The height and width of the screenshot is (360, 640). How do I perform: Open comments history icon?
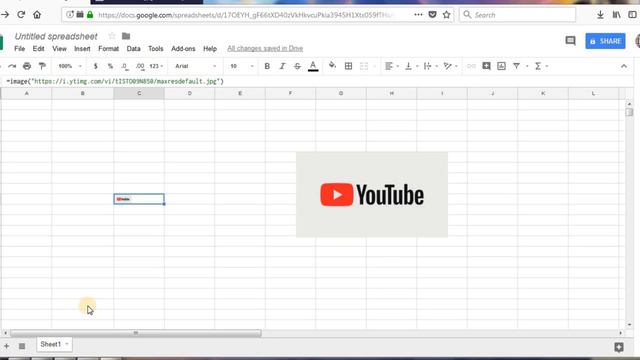pyautogui.click(x=570, y=41)
